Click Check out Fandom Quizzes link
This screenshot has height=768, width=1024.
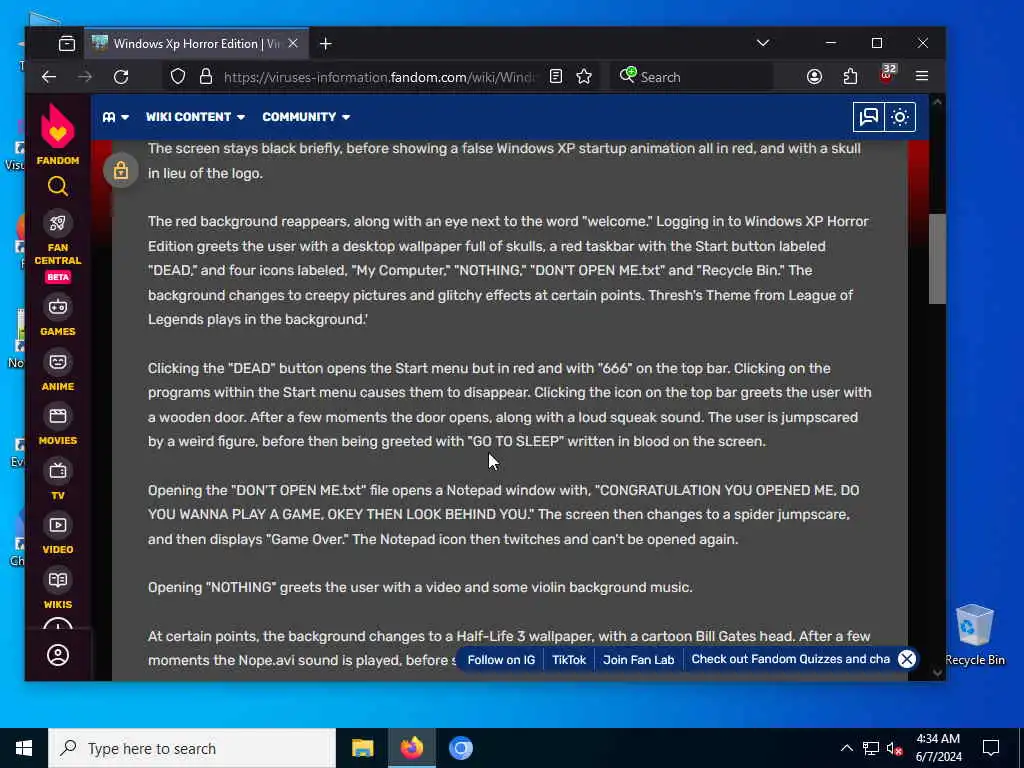(790, 660)
